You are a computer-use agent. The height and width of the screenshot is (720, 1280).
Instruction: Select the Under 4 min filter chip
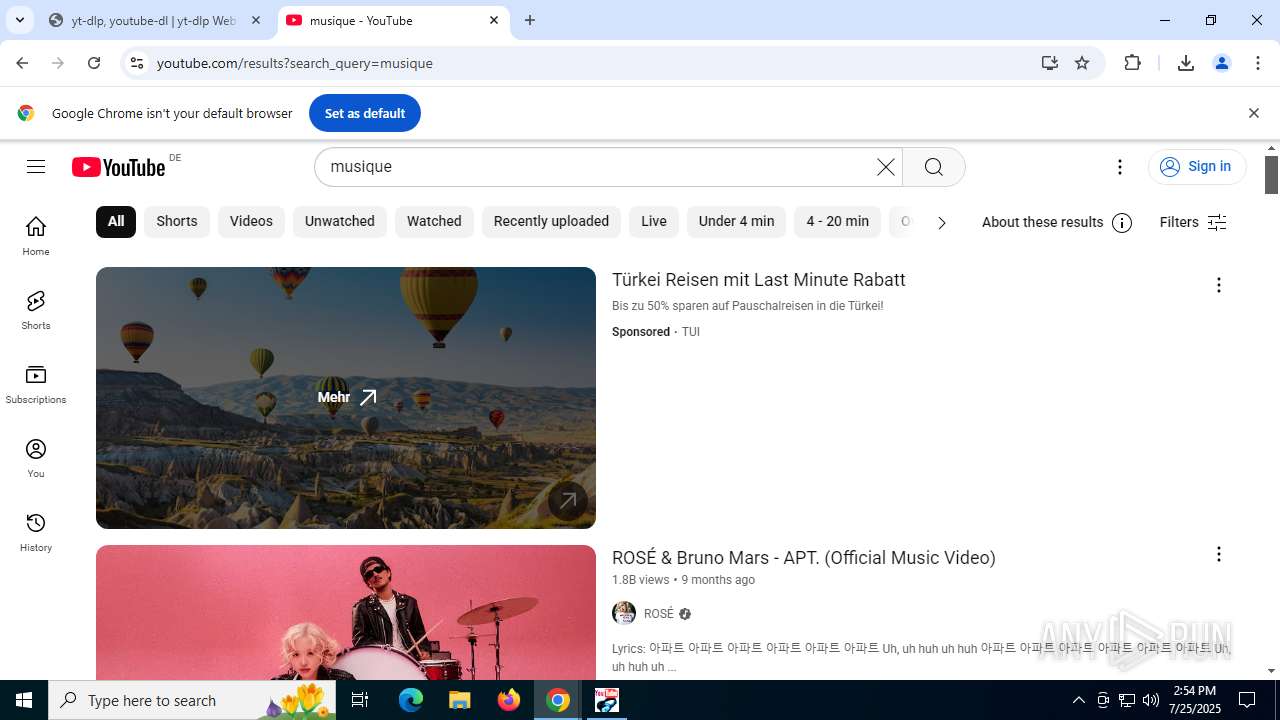coord(737,222)
